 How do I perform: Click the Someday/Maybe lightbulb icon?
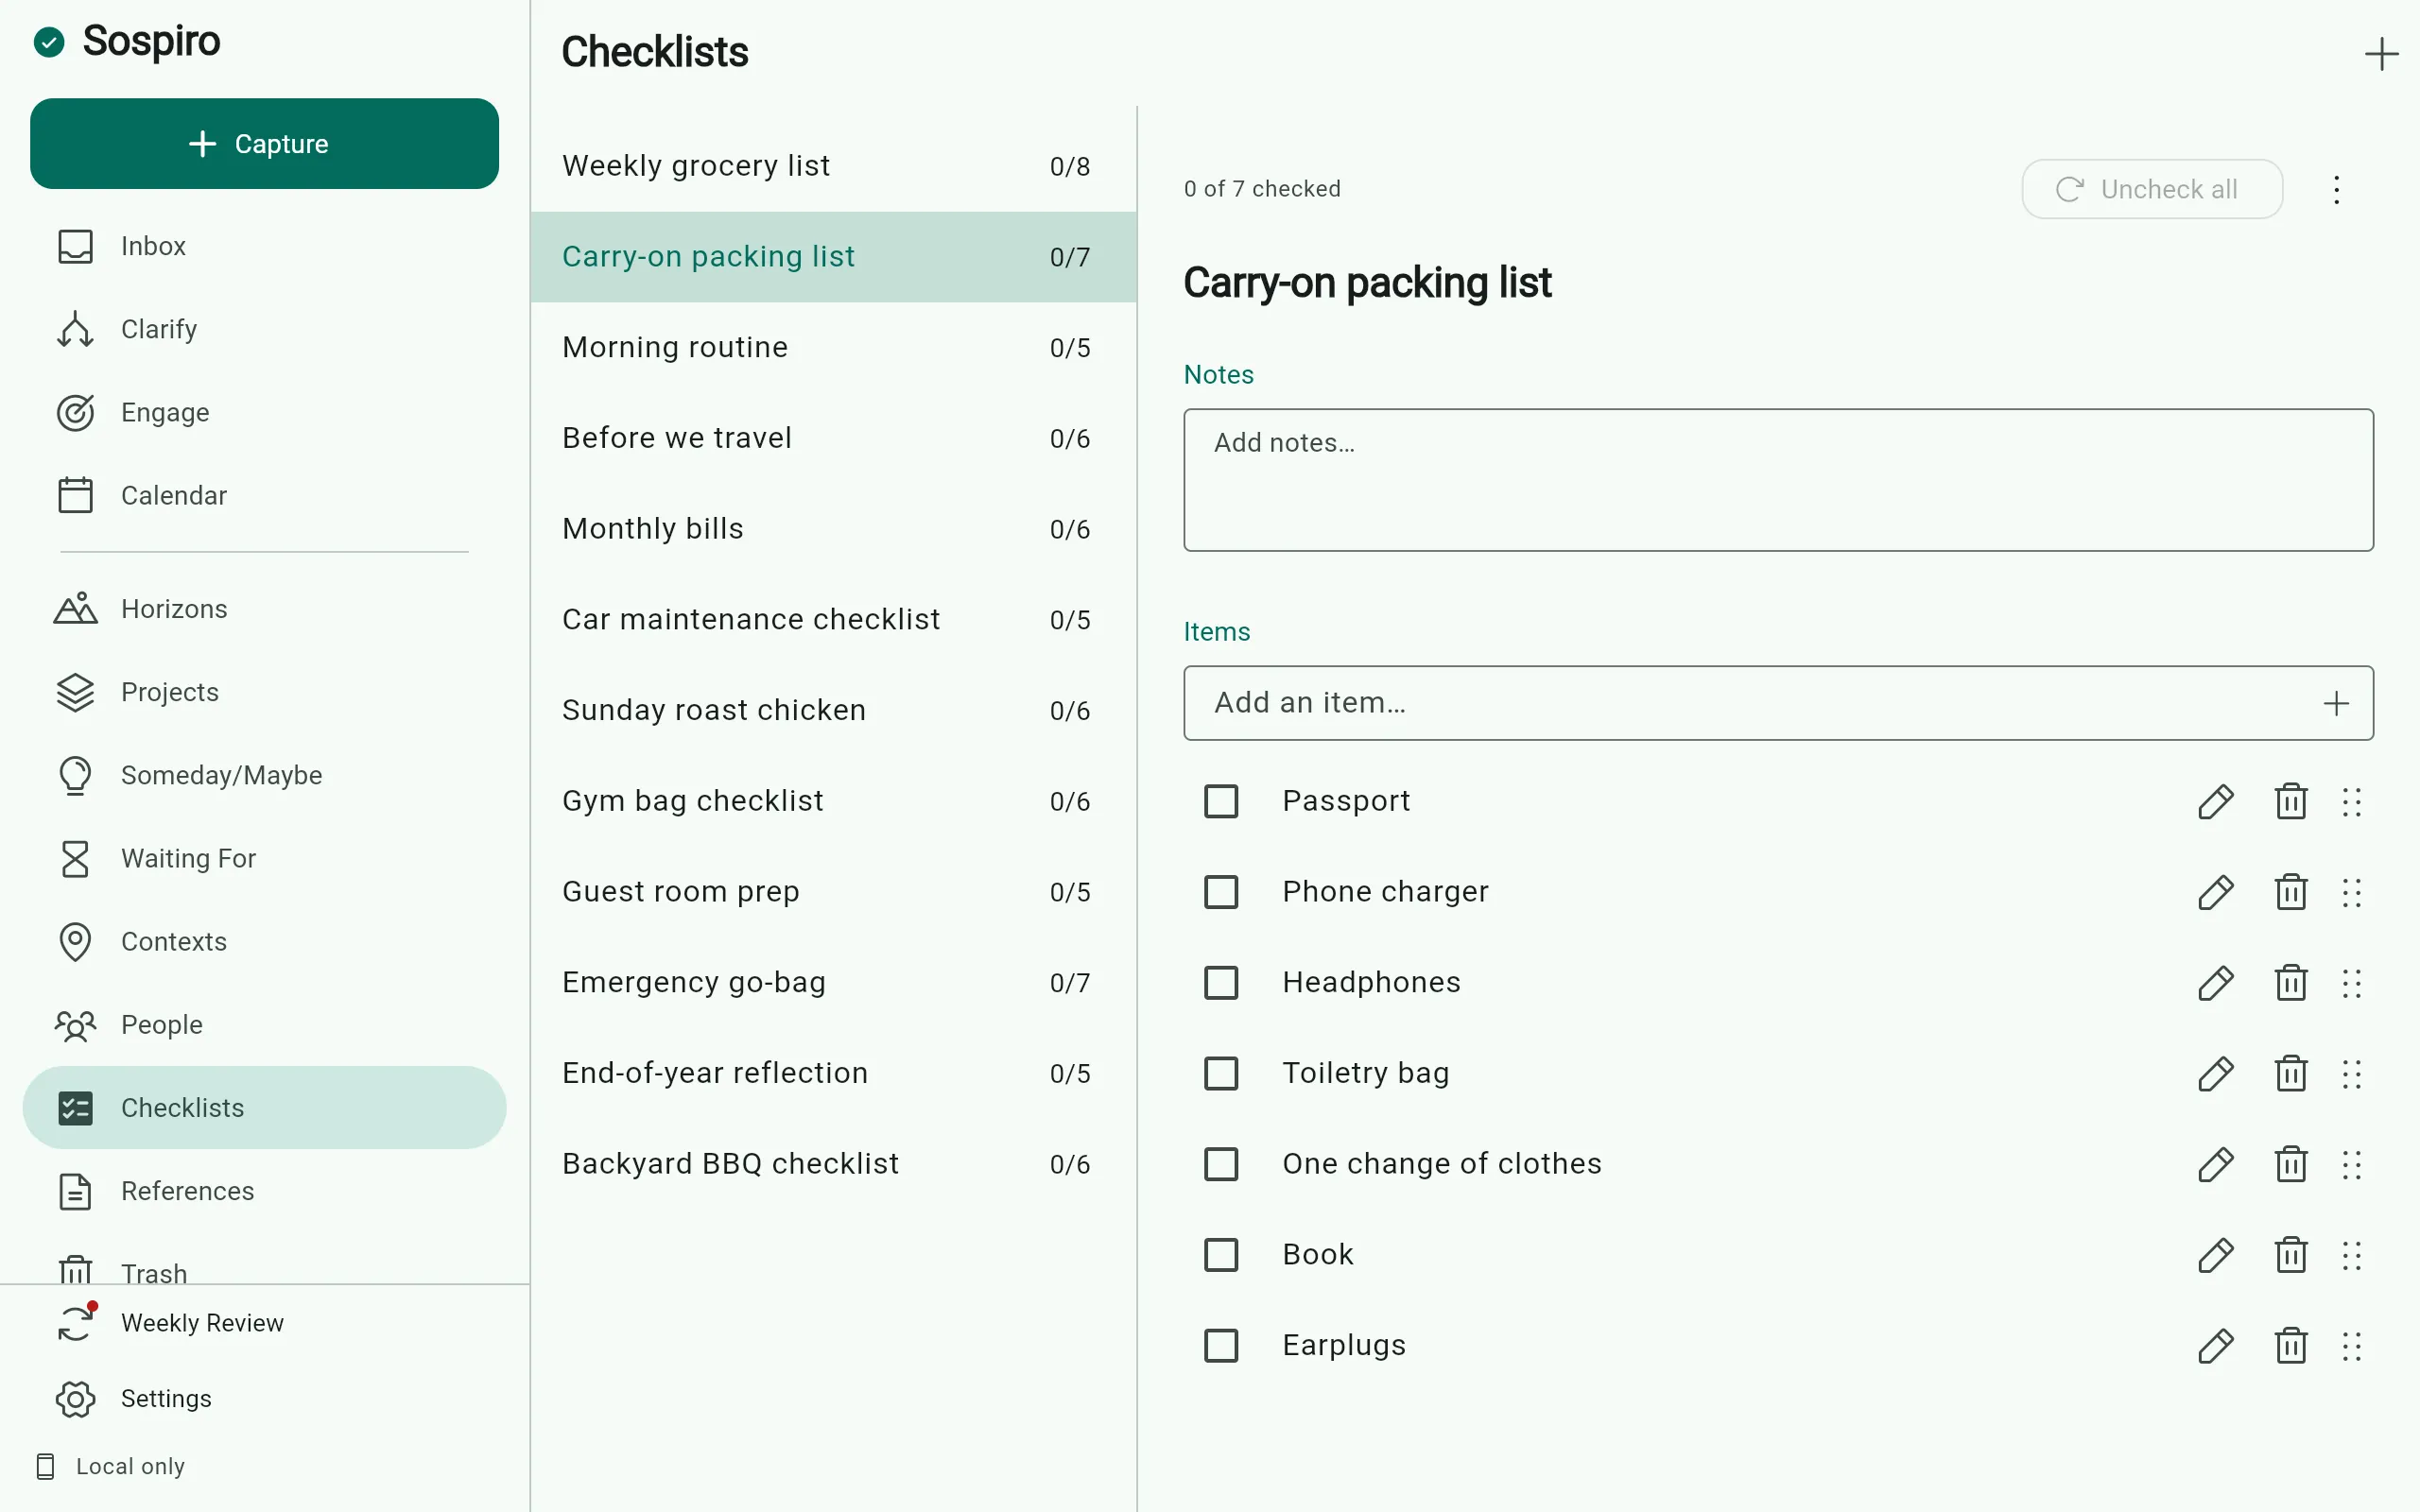pyautogui.click(x=75, y=775)
